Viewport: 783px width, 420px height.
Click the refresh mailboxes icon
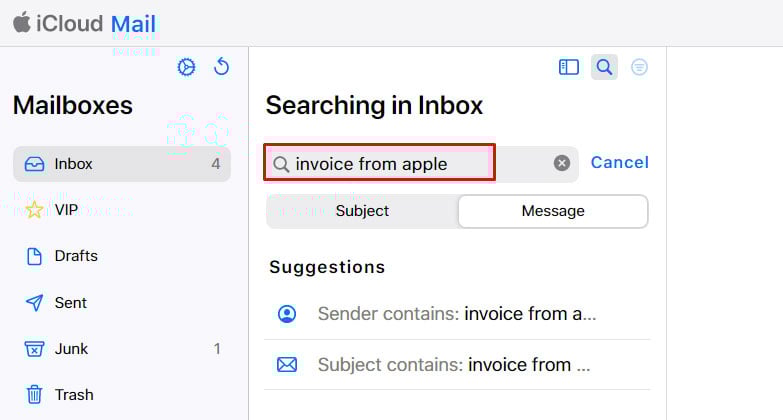(222, 67)
